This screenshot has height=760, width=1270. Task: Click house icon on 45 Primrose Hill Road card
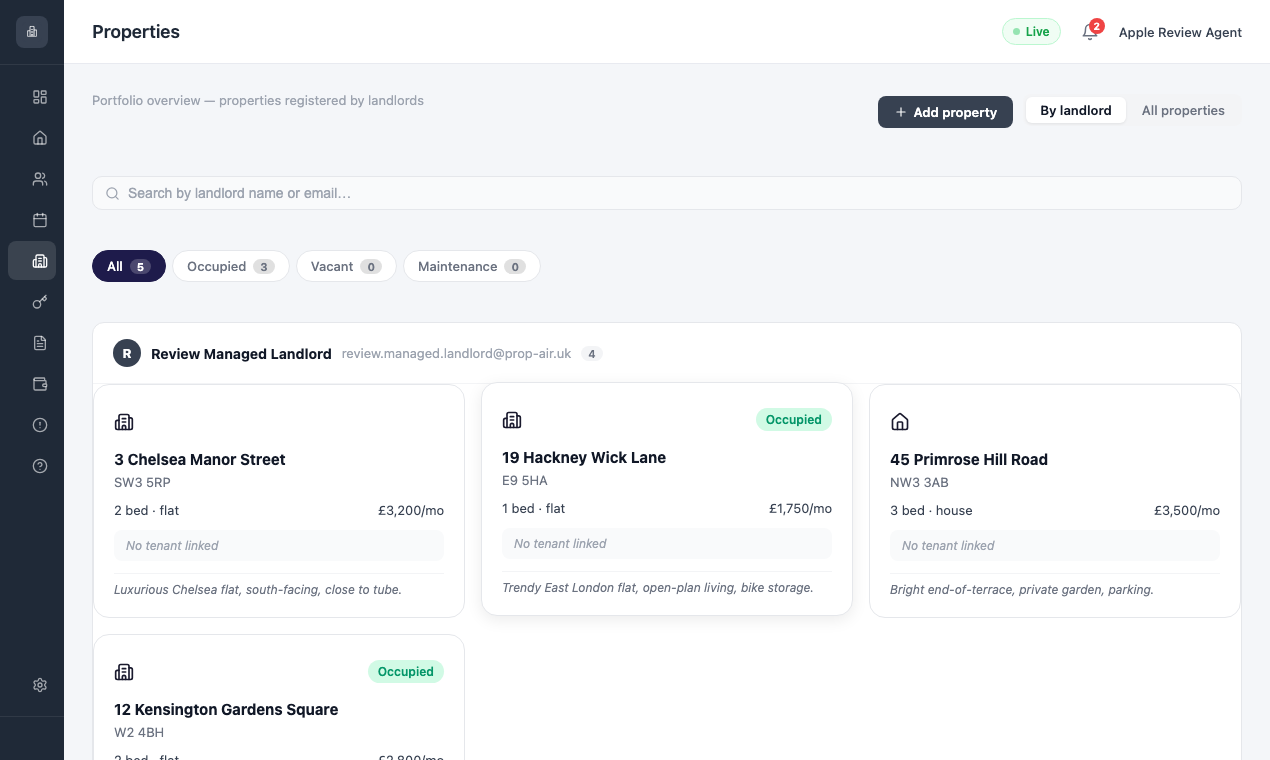click(900, 422)
